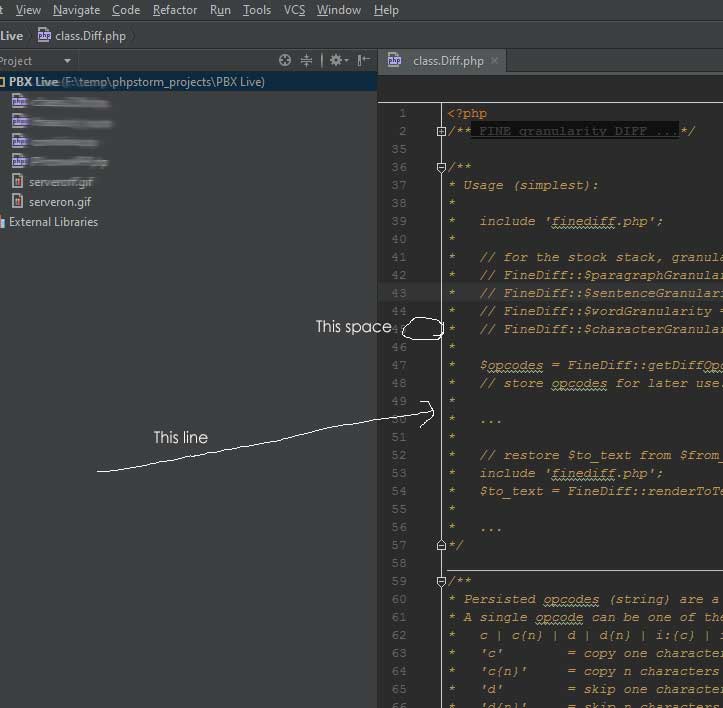Click line number 43 in the gutter
This screenshot has height=708, width=723.
tap(400, 293)
